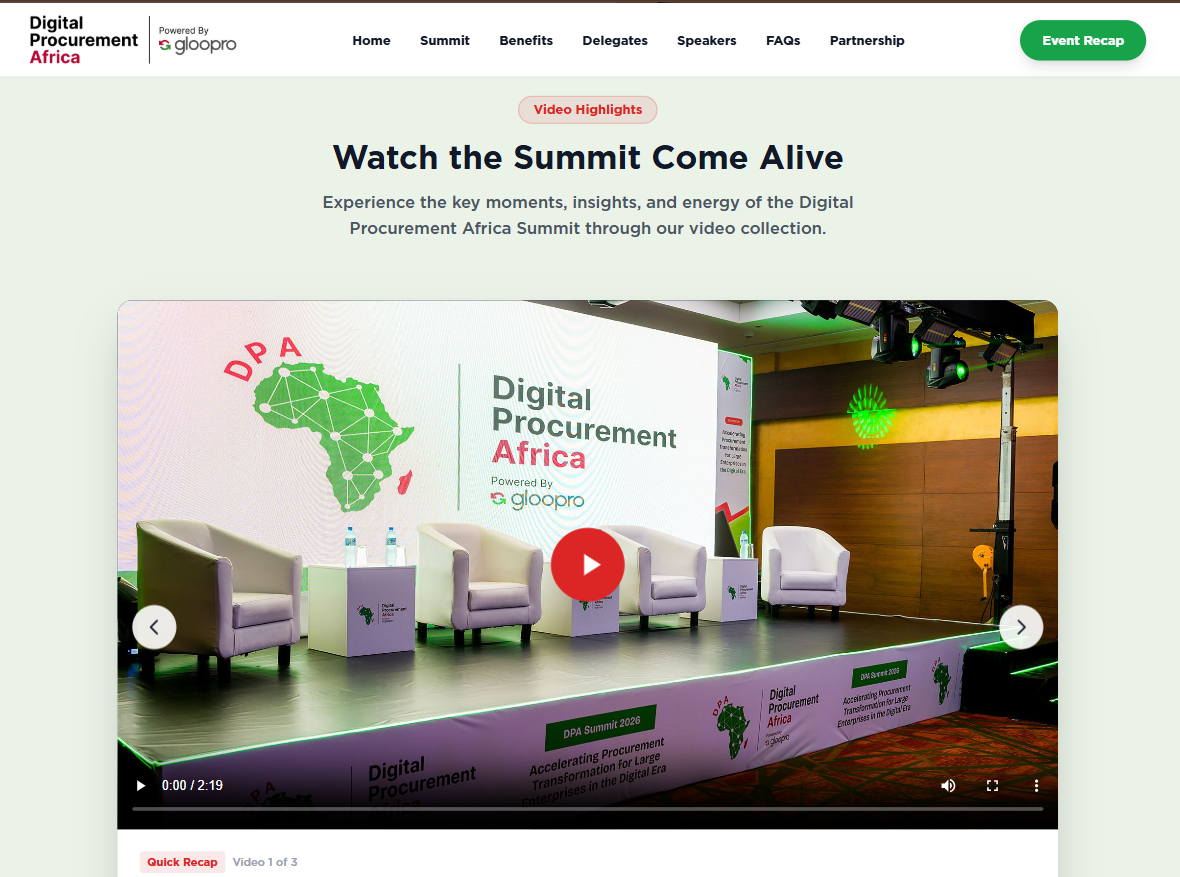Click the green Event Recap button
The image size is (1180, 877).
[x=1083, y=41]
